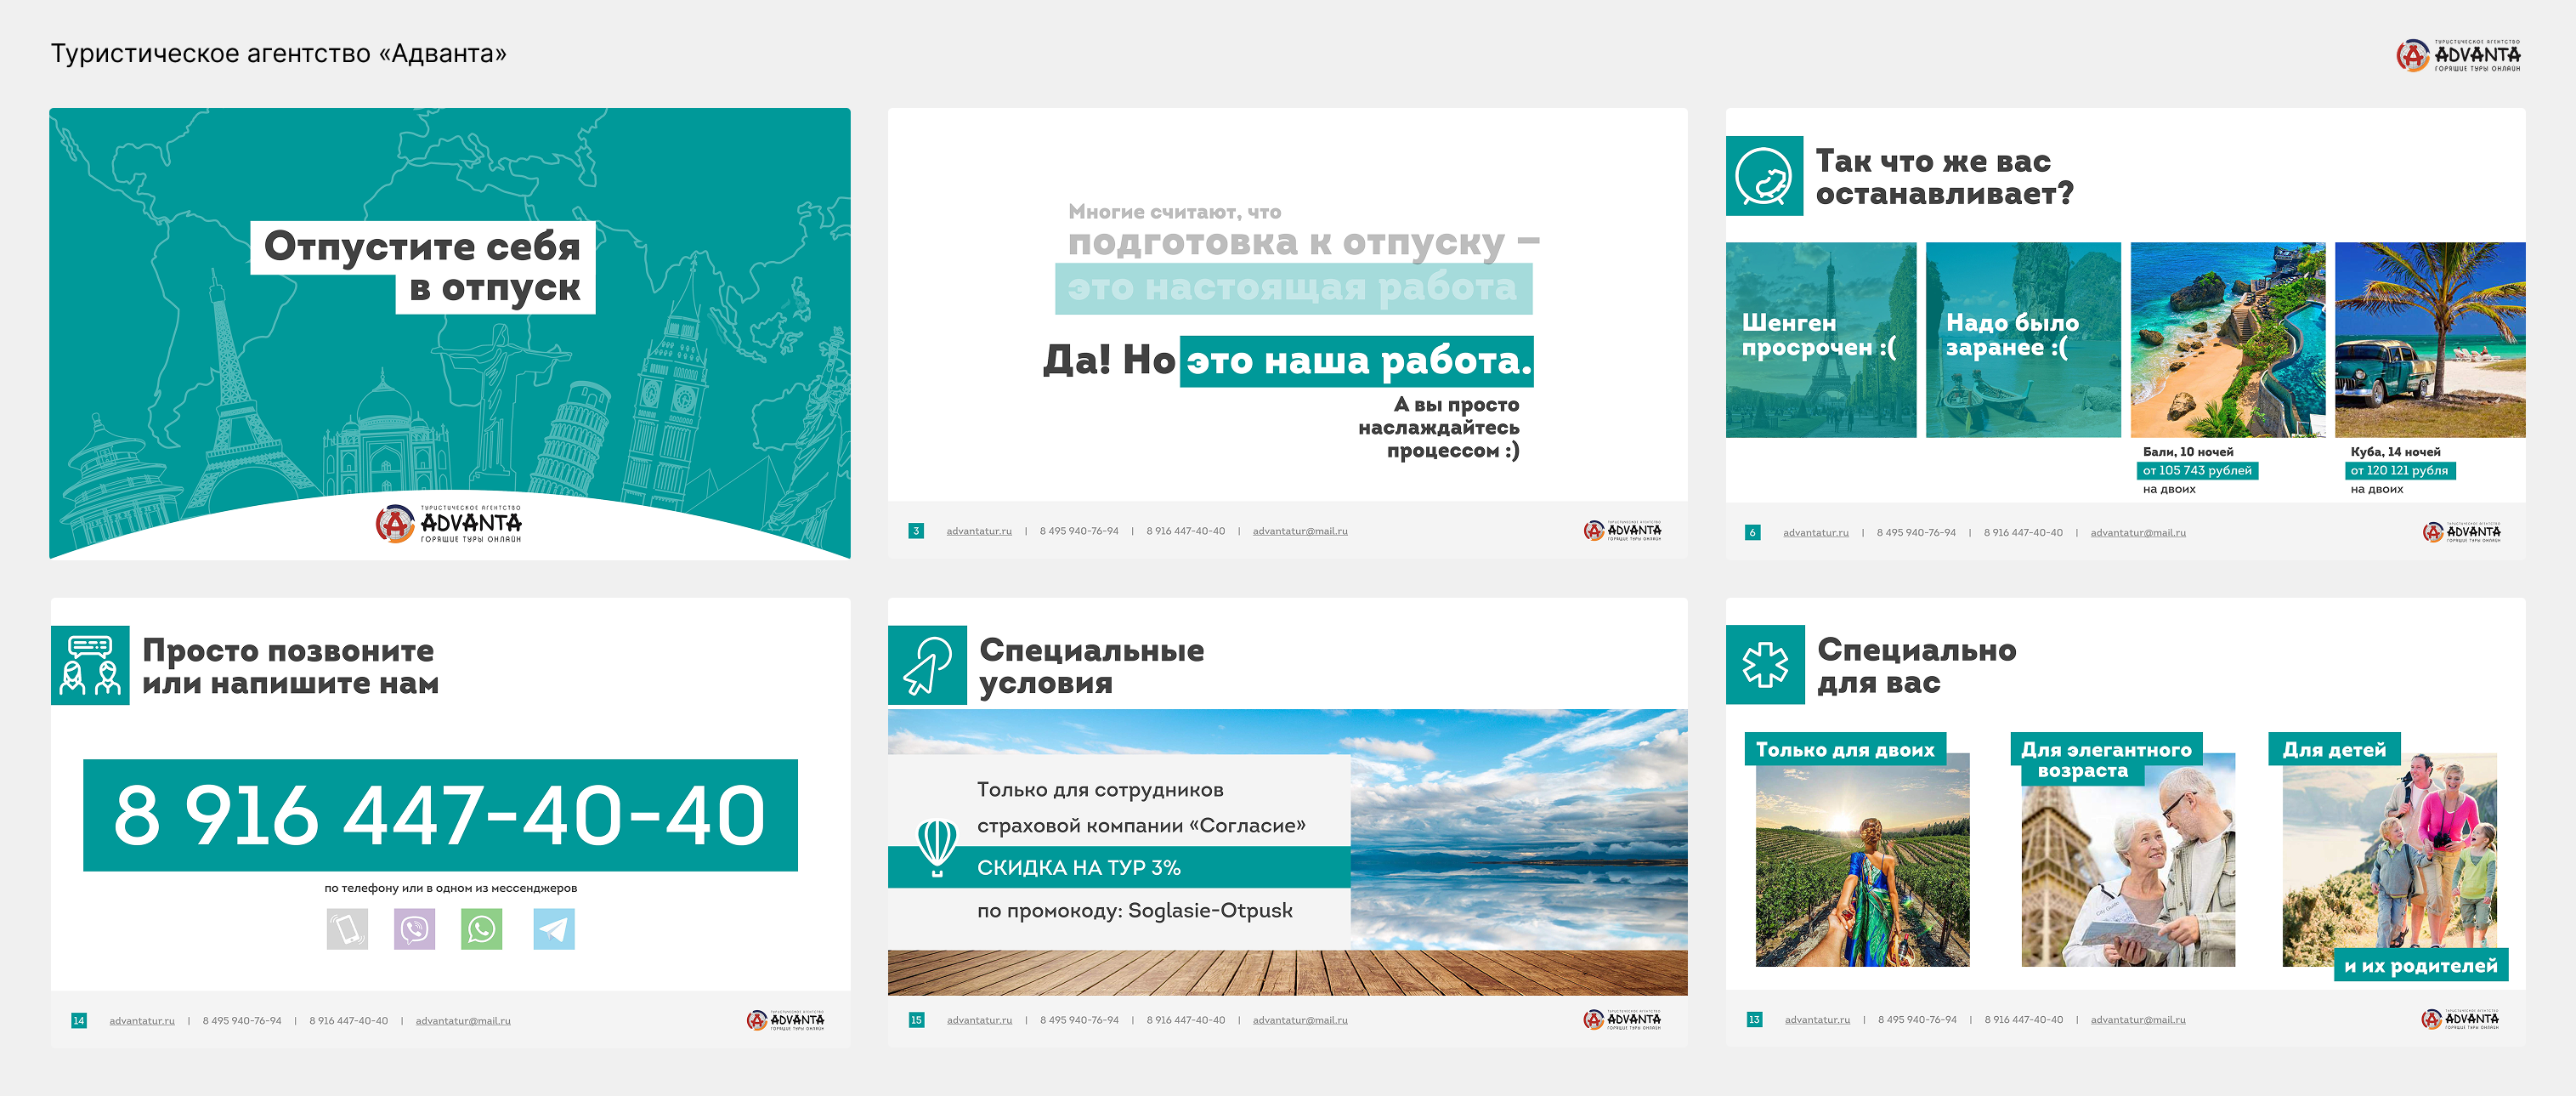This screenshot has width=2576, height=1096.
Task: Click the Advanta footer logo on slide 14
Action: [x=785, y=1020]
